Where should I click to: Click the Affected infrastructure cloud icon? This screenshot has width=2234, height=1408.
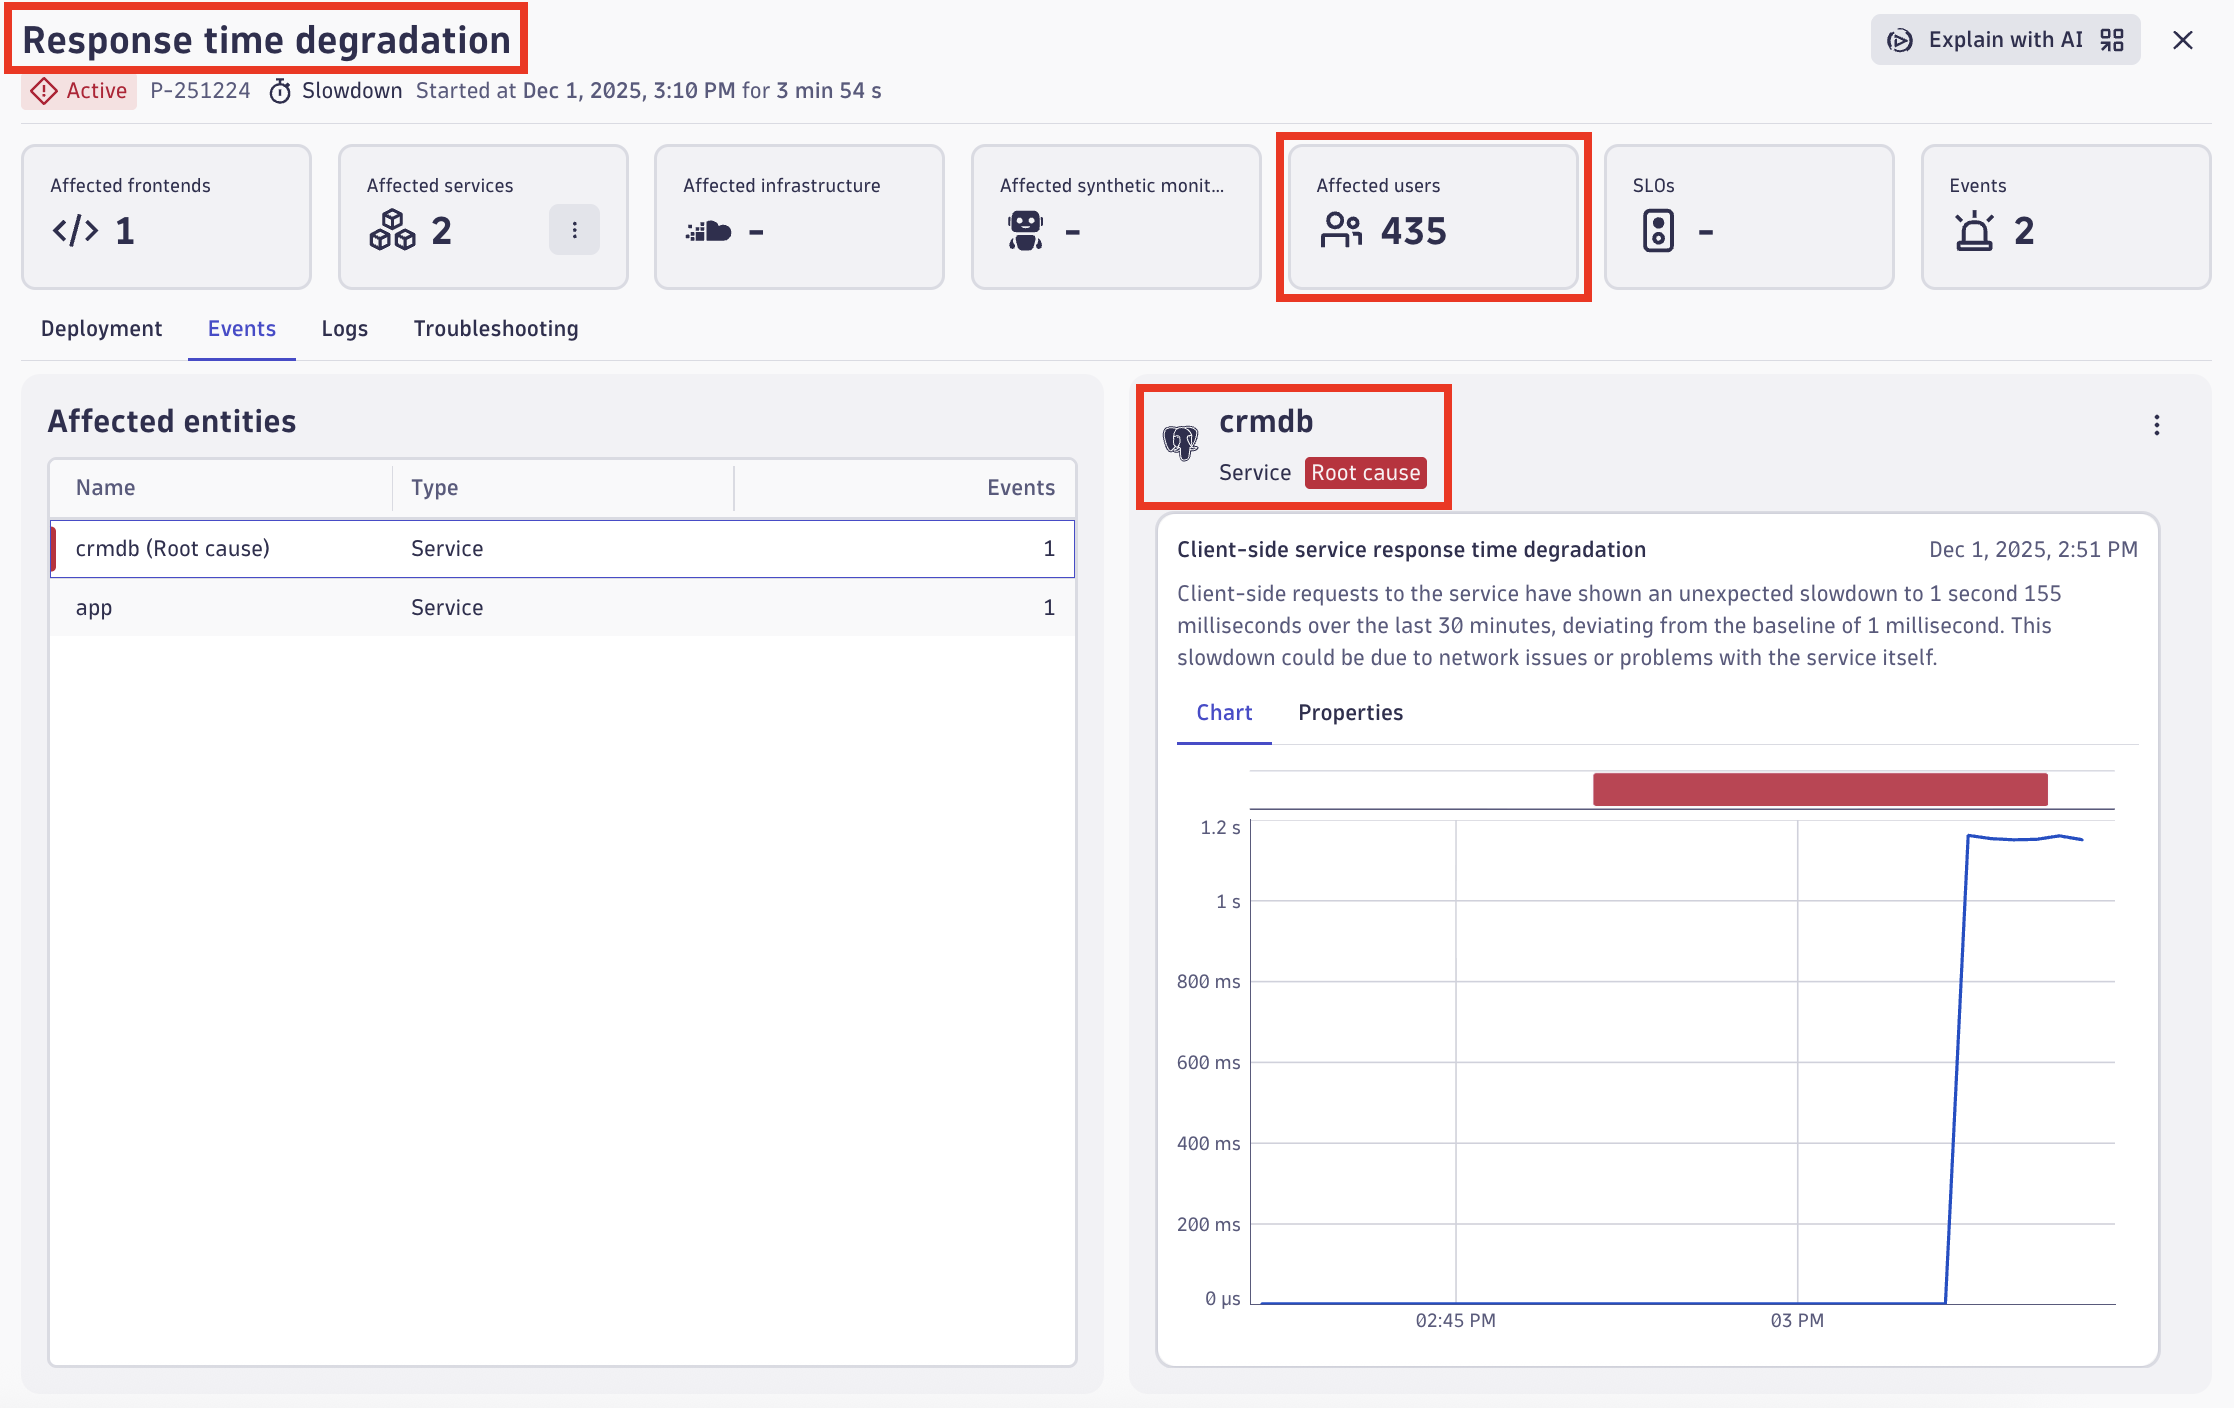[x=709, y=231]
